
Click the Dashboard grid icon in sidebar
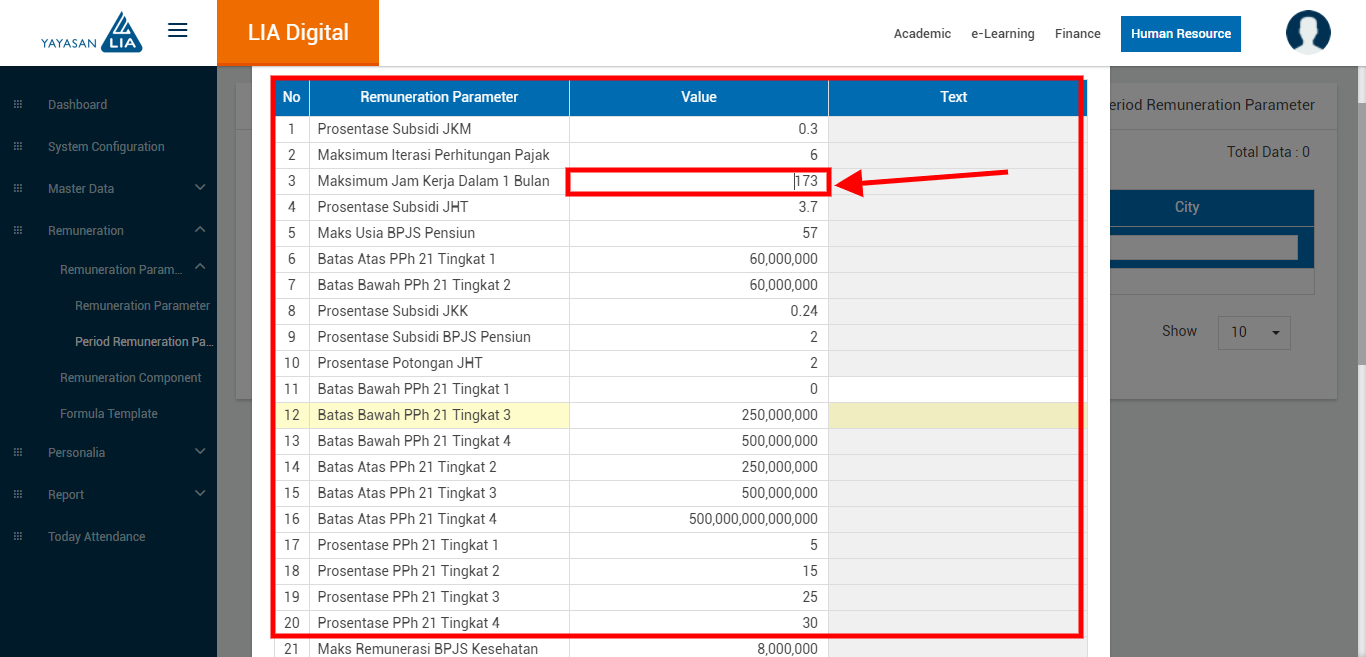click(x=18, y=105)
